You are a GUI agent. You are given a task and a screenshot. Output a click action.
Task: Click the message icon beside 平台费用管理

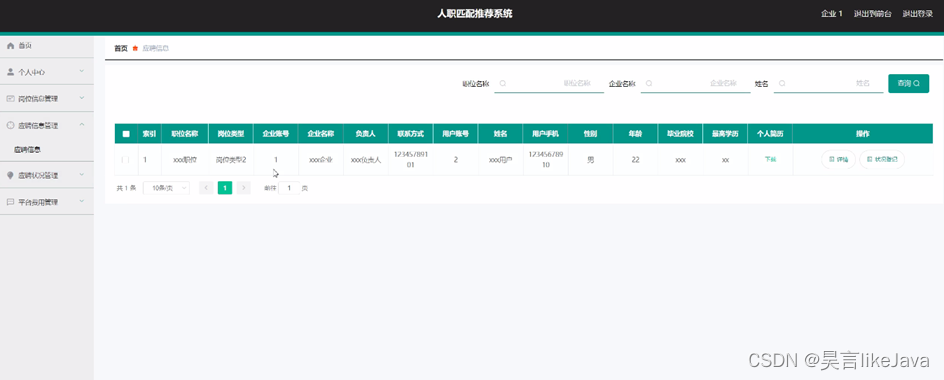pos(10,202)
